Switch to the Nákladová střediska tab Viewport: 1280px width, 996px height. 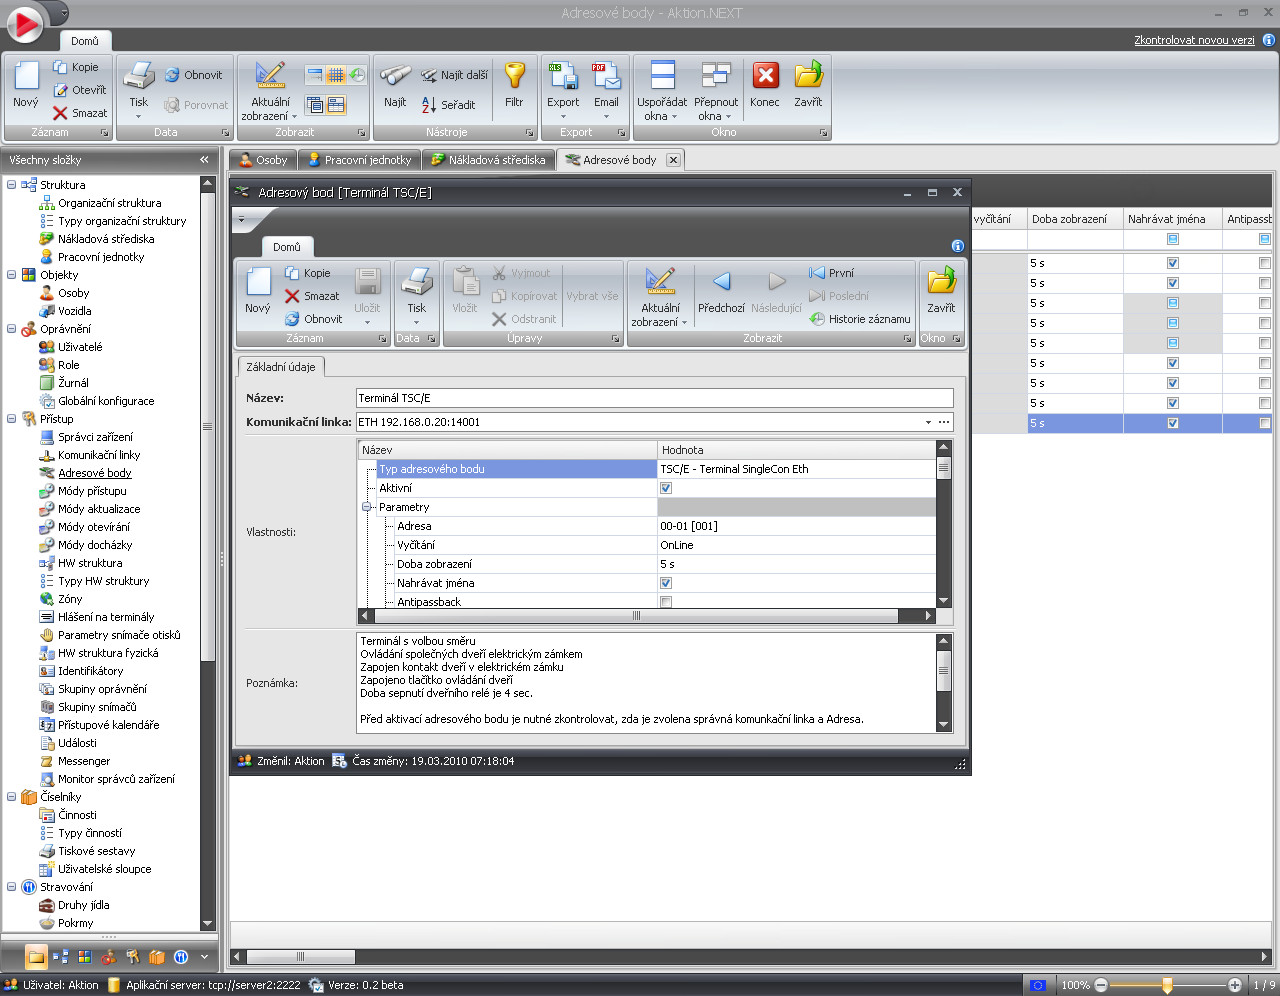click(489, 160)
